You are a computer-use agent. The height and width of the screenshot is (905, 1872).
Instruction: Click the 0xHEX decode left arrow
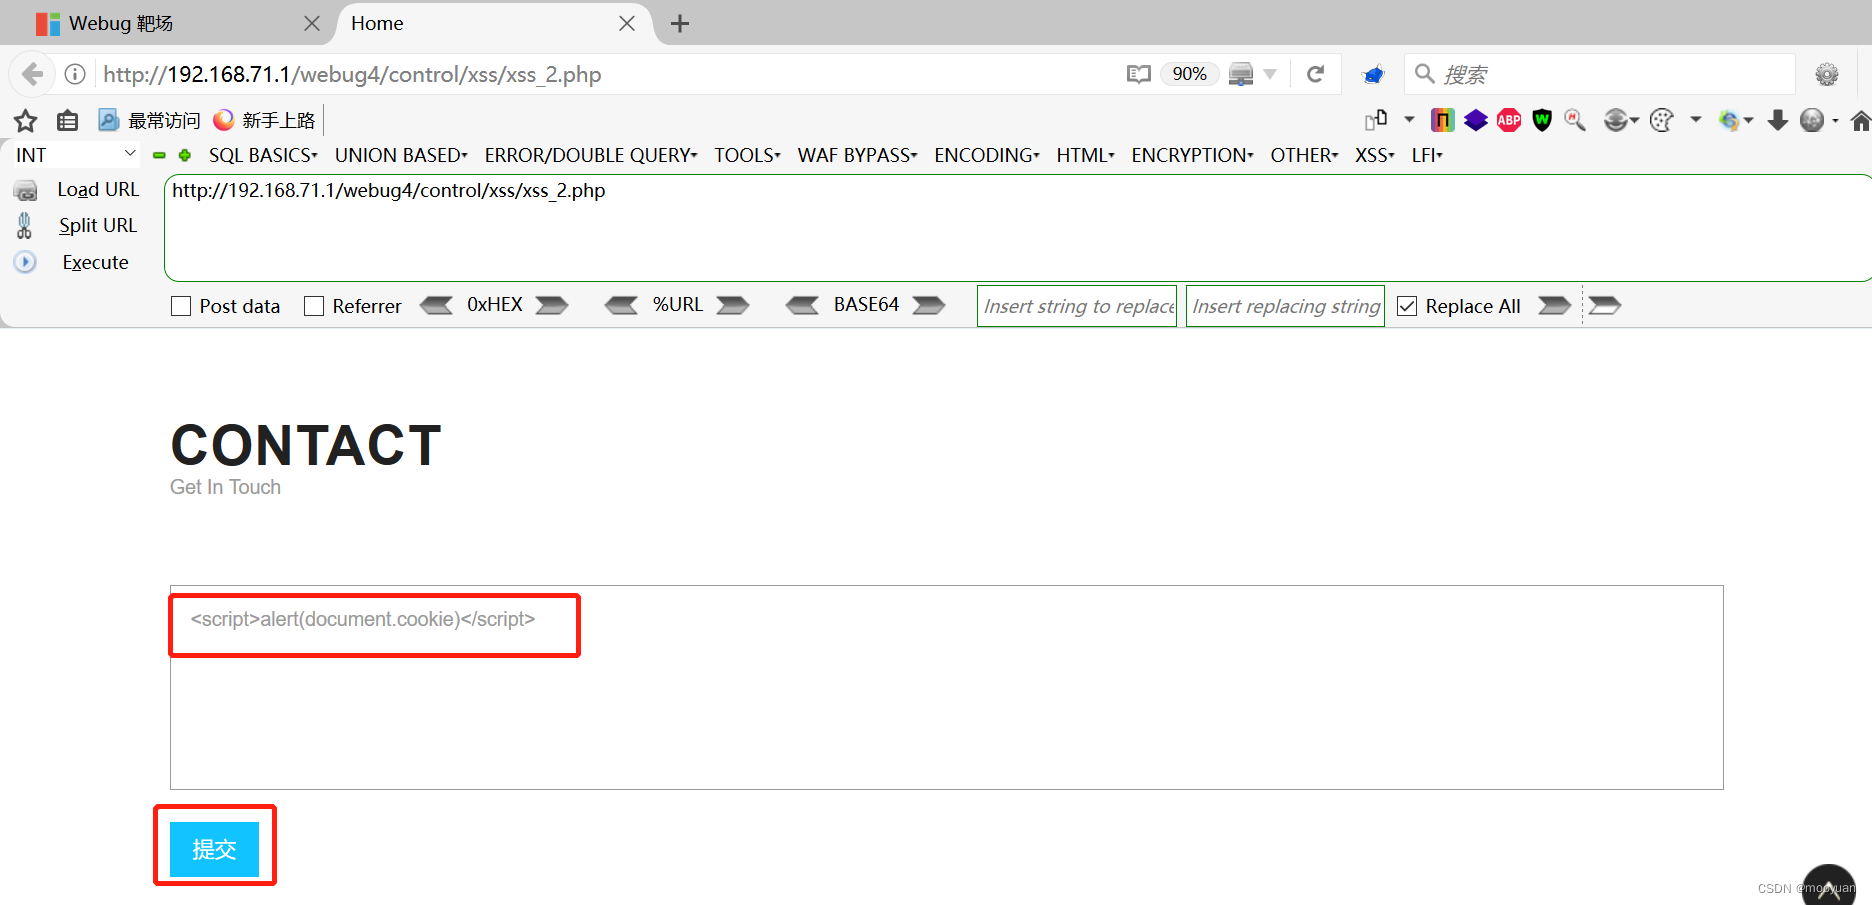(x=436, y=305)
